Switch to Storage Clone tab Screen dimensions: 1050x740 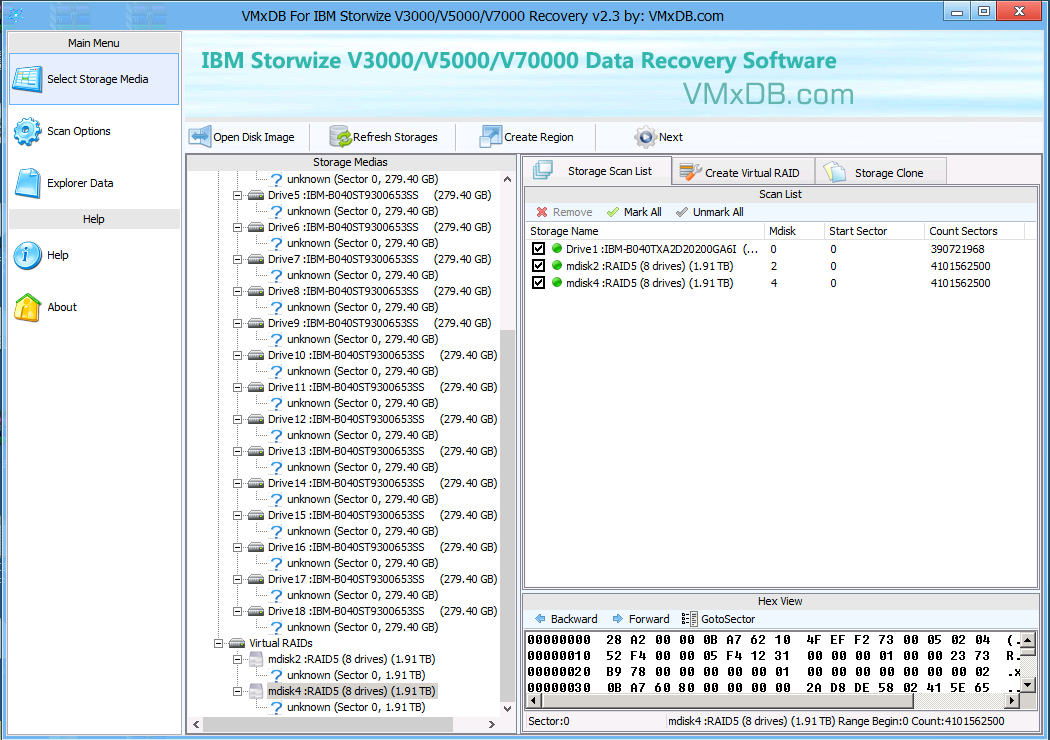[881, 172]
